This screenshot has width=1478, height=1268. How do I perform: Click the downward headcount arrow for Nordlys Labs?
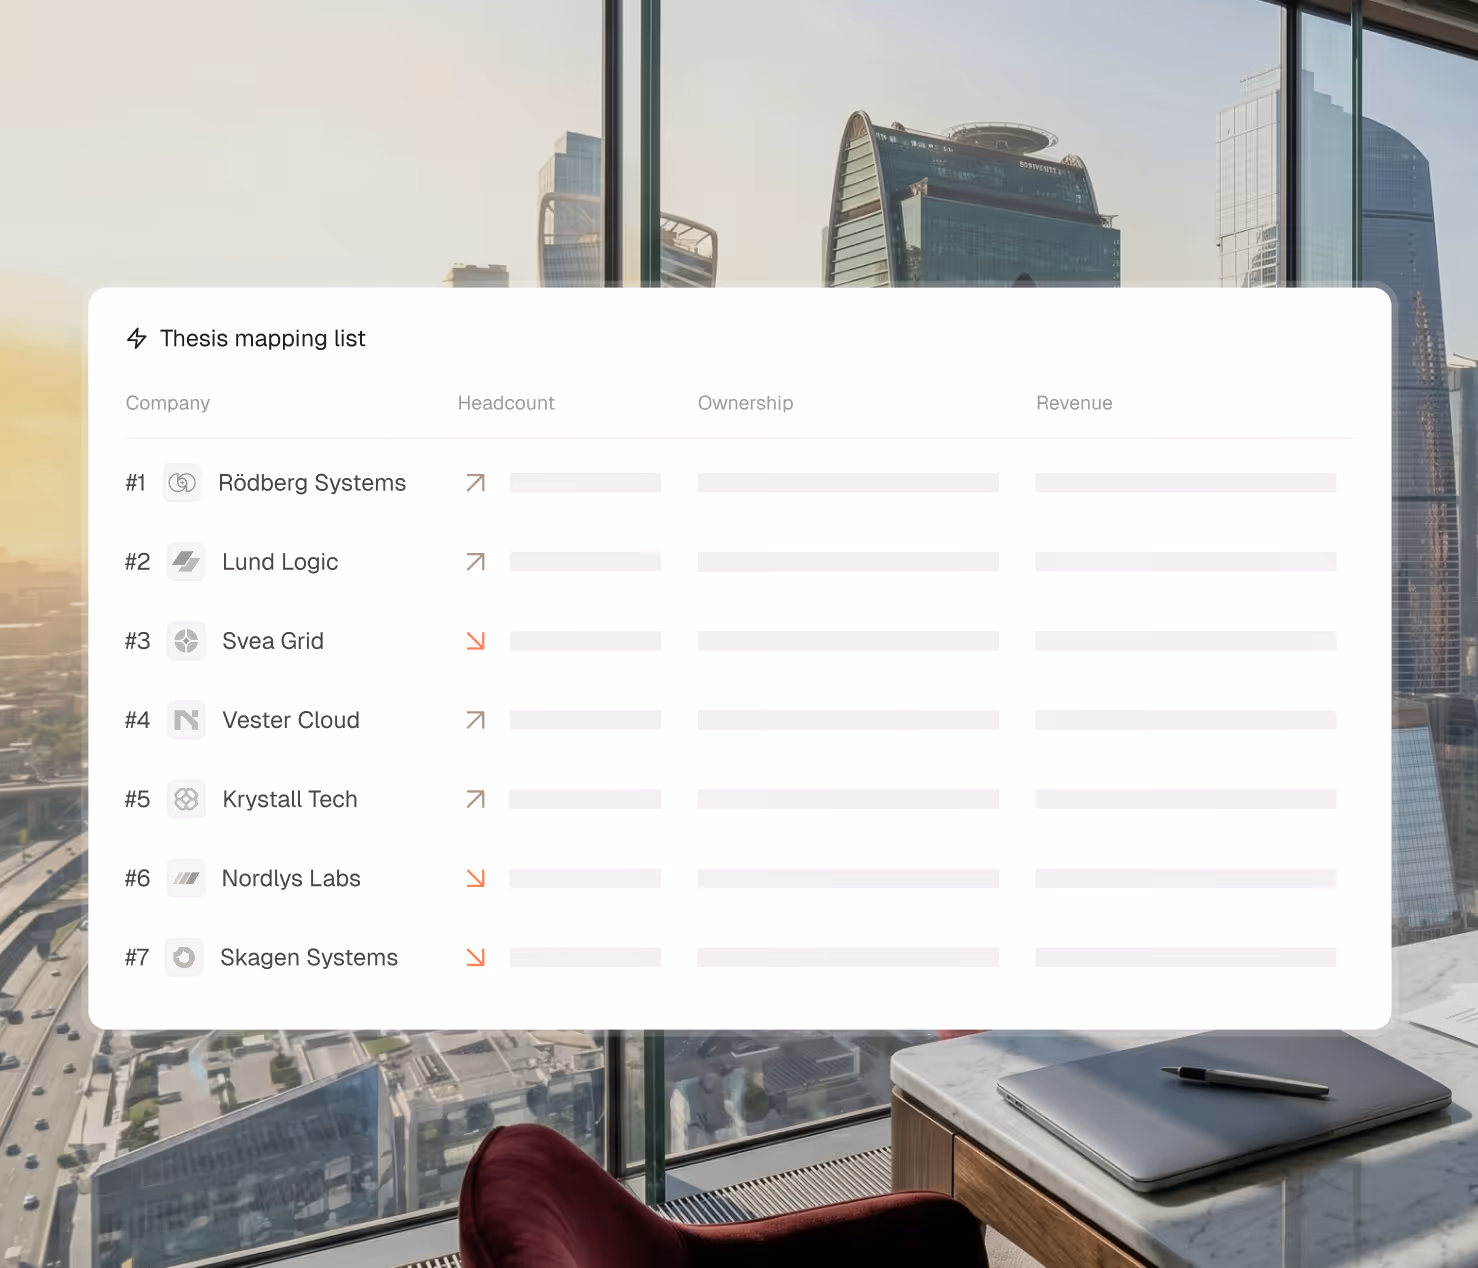pos(476,878)
